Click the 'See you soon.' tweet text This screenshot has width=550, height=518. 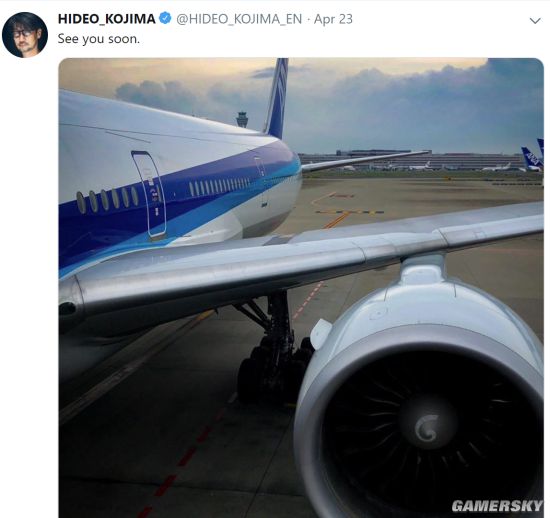pyautogui.click(x=99, y=39)
